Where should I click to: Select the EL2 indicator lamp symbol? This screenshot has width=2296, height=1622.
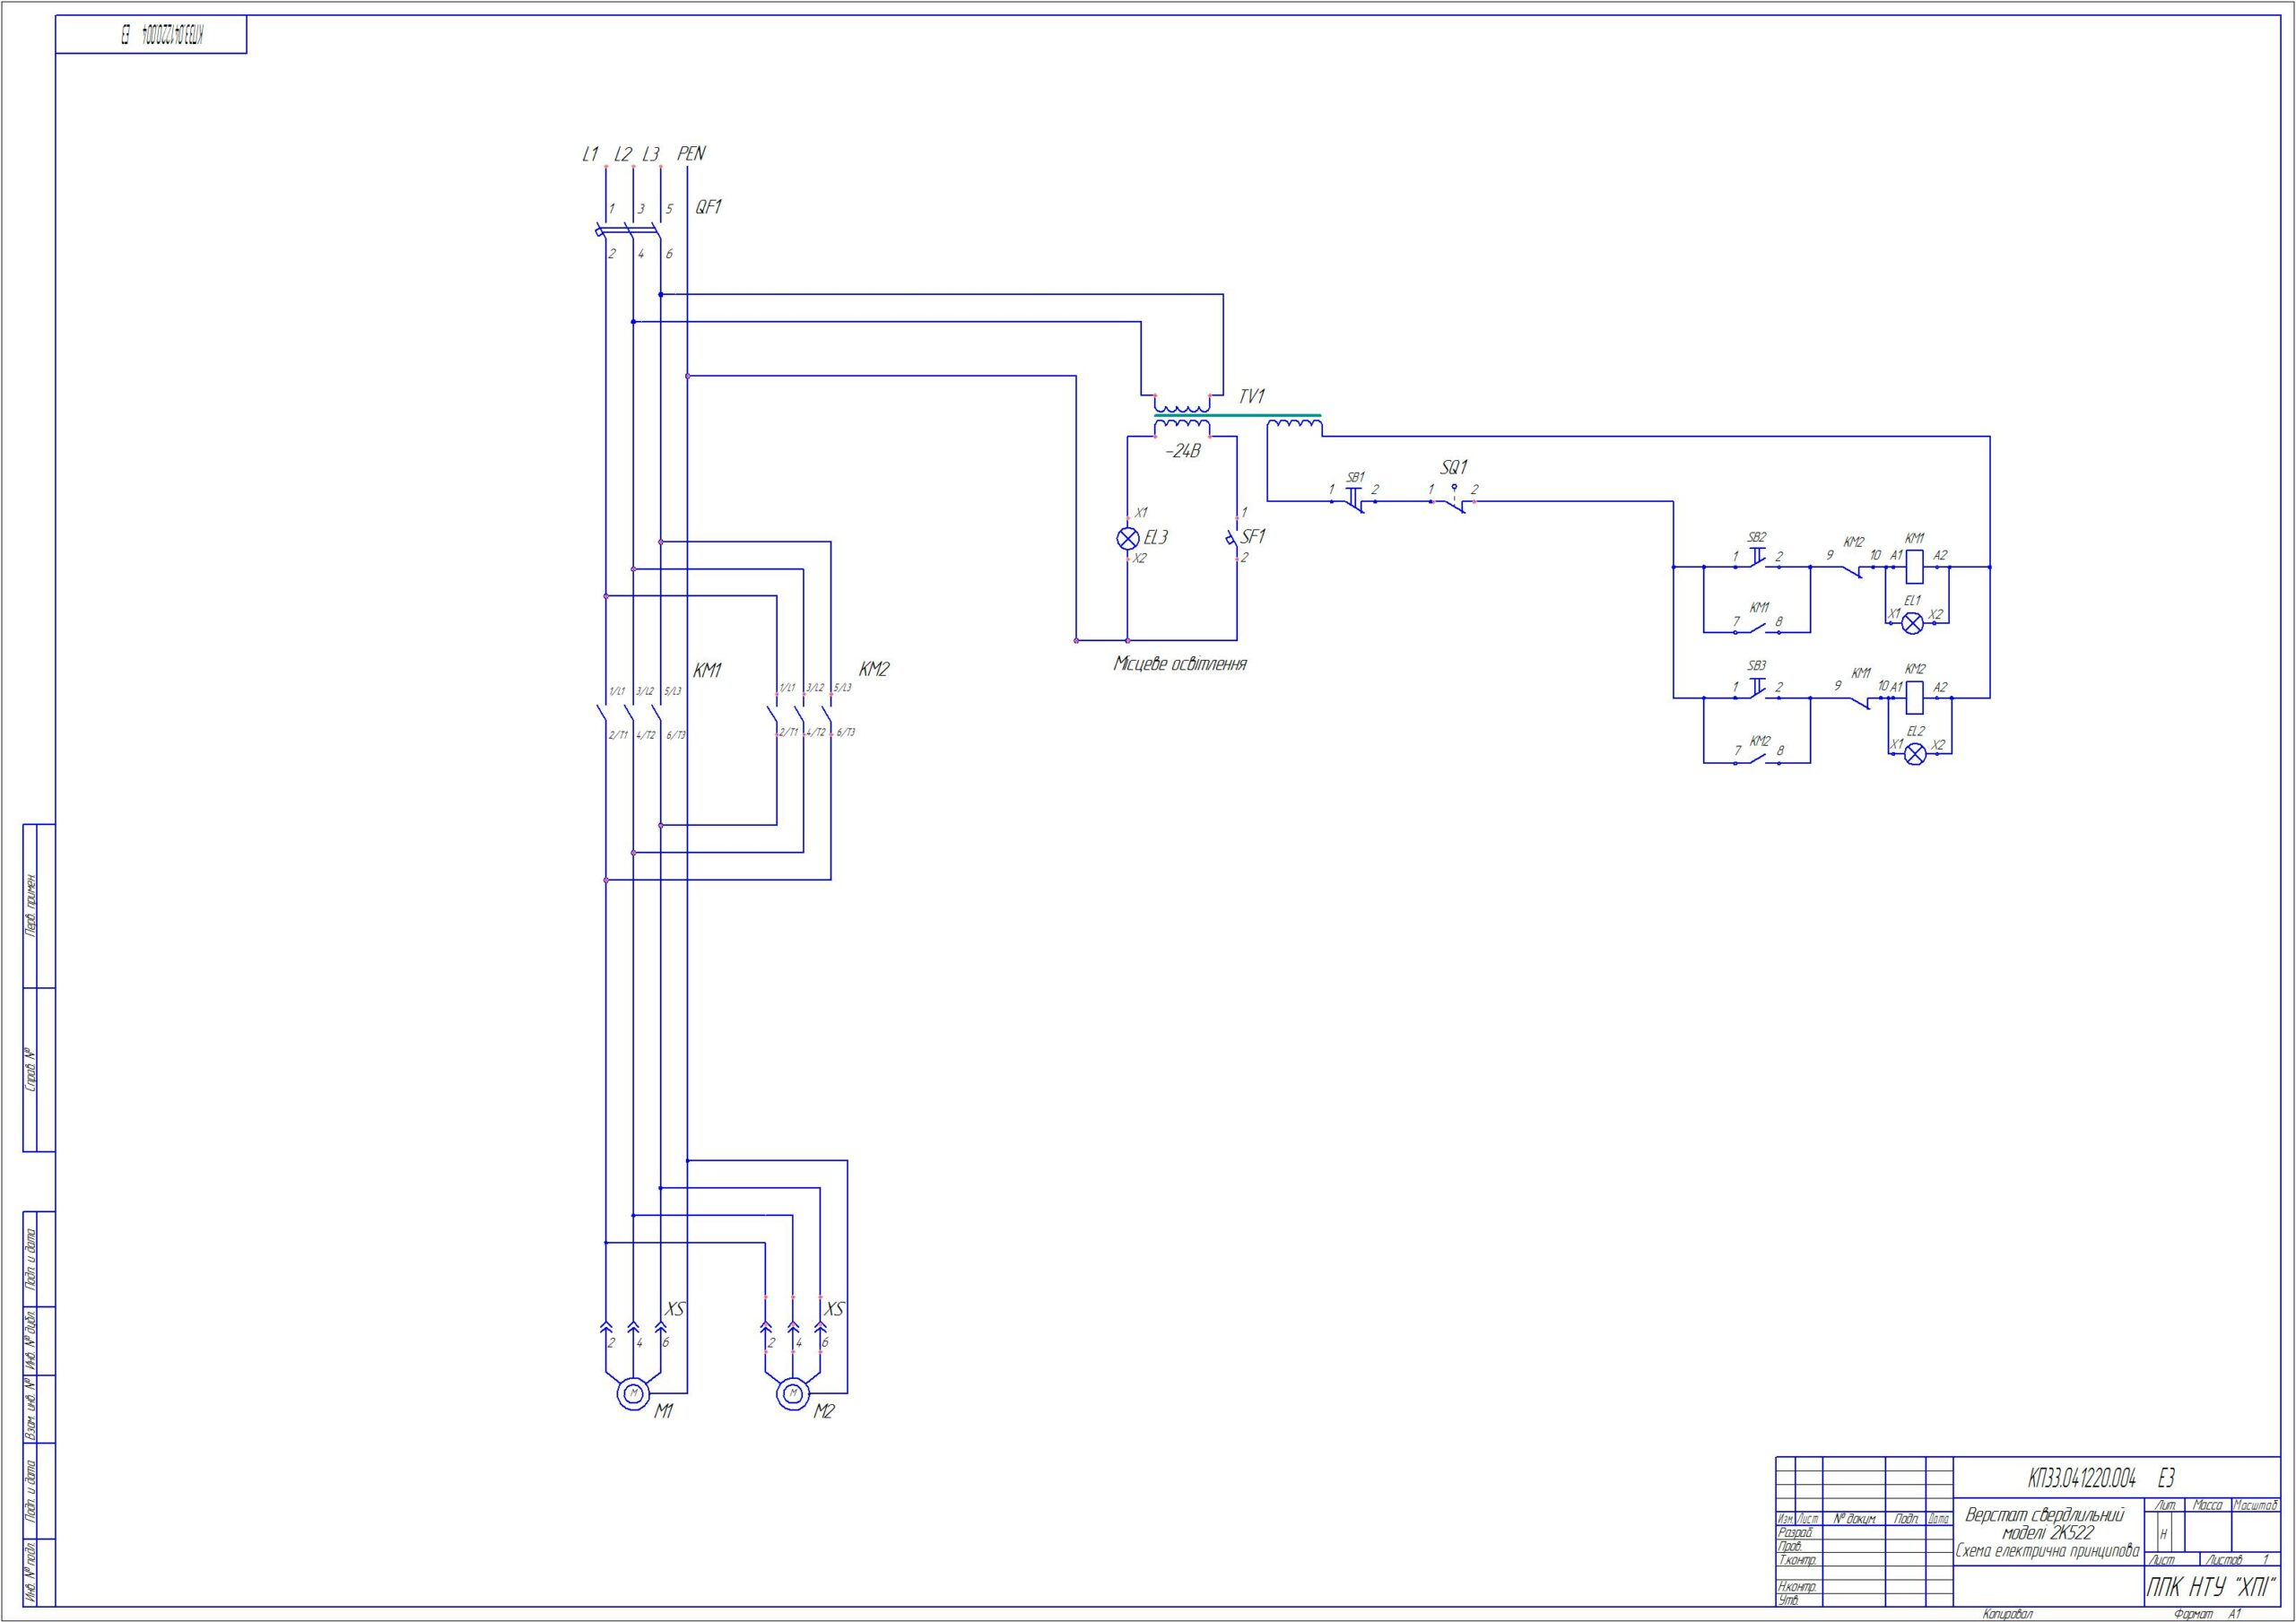click(x=1915, y=754)
